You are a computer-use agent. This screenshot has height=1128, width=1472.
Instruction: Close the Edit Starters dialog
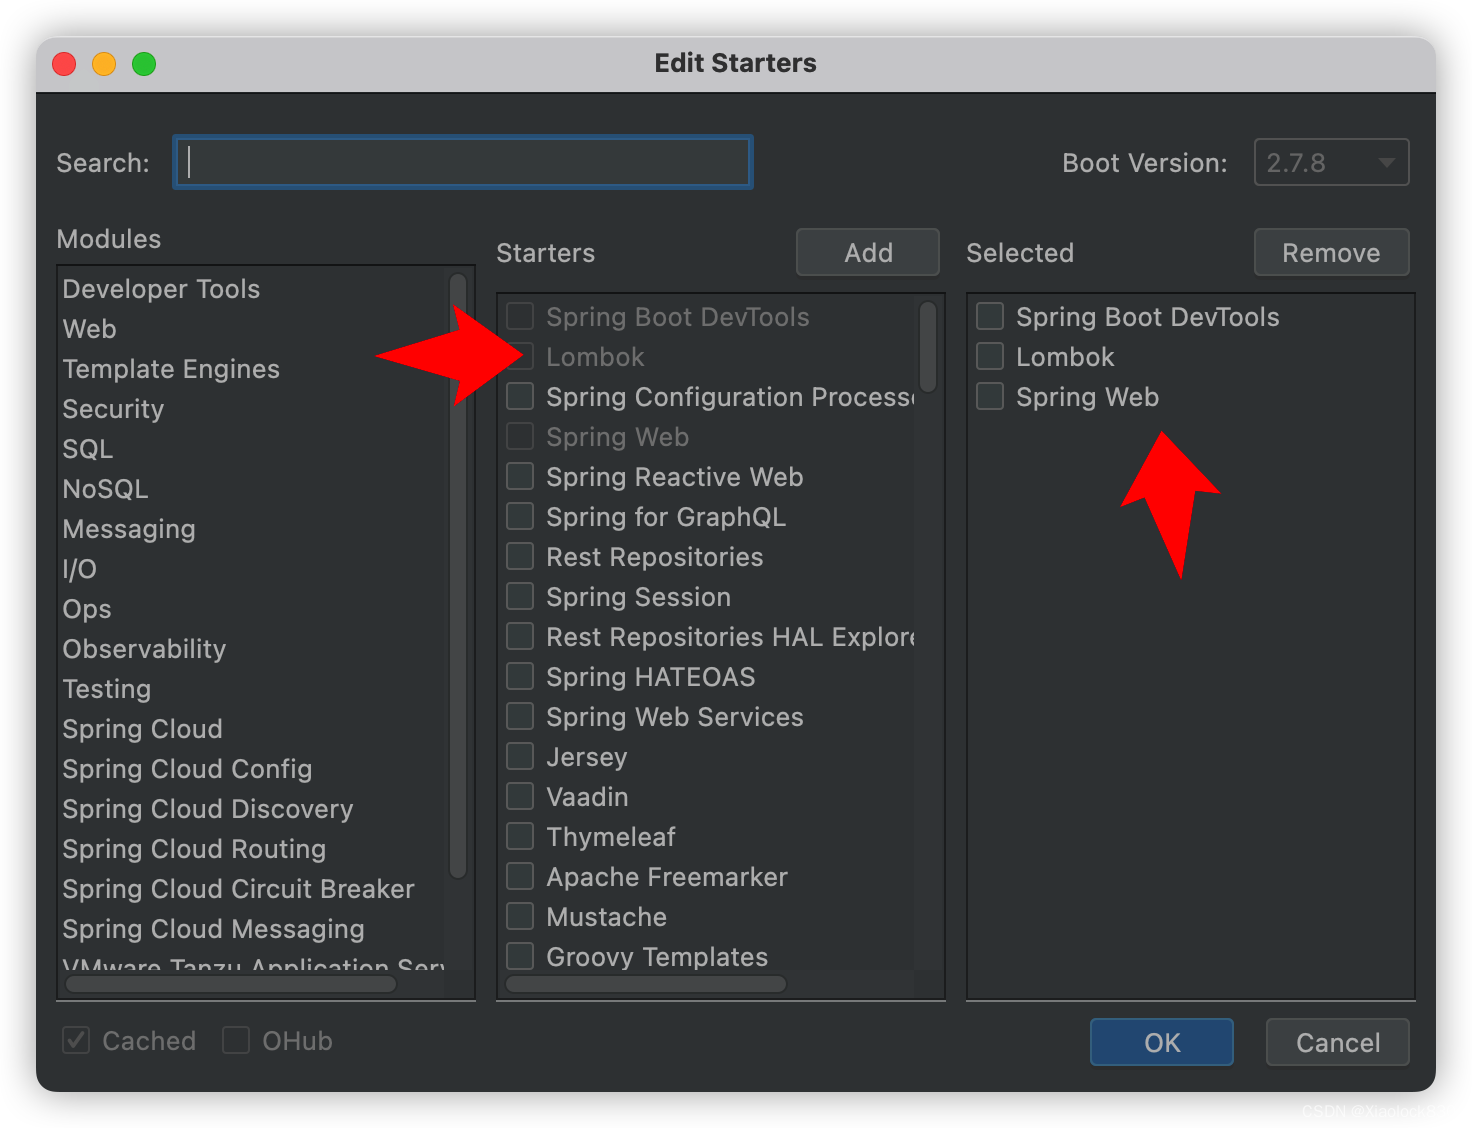point(64,64)
